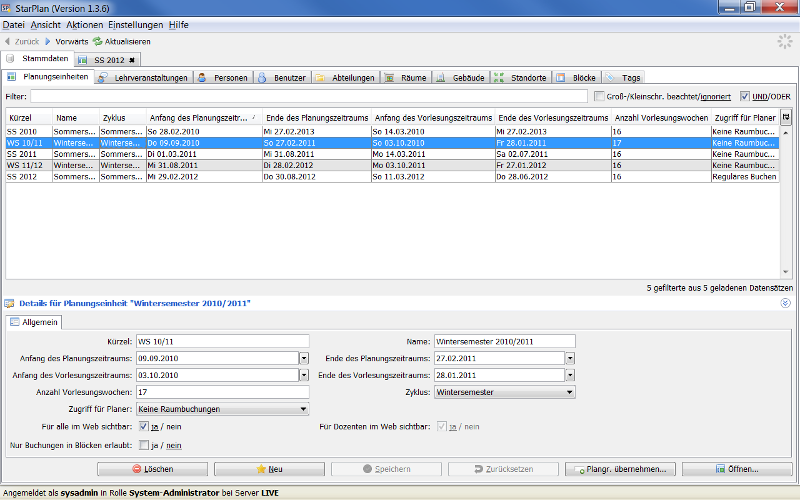Select the SS 2011 table row

pos(392,154)
